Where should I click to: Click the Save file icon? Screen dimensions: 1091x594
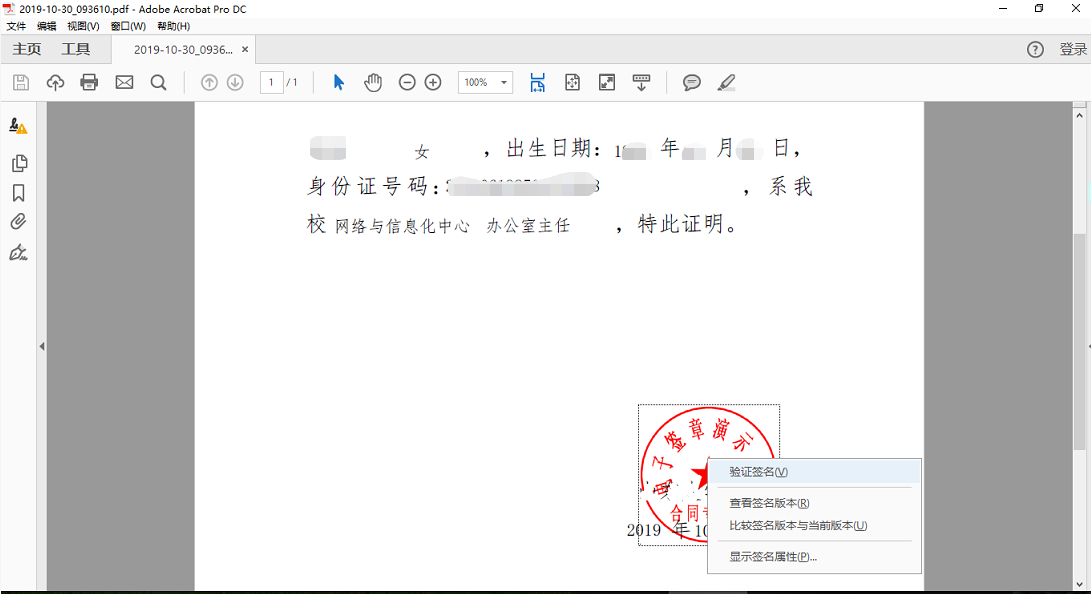click(21, 83)
